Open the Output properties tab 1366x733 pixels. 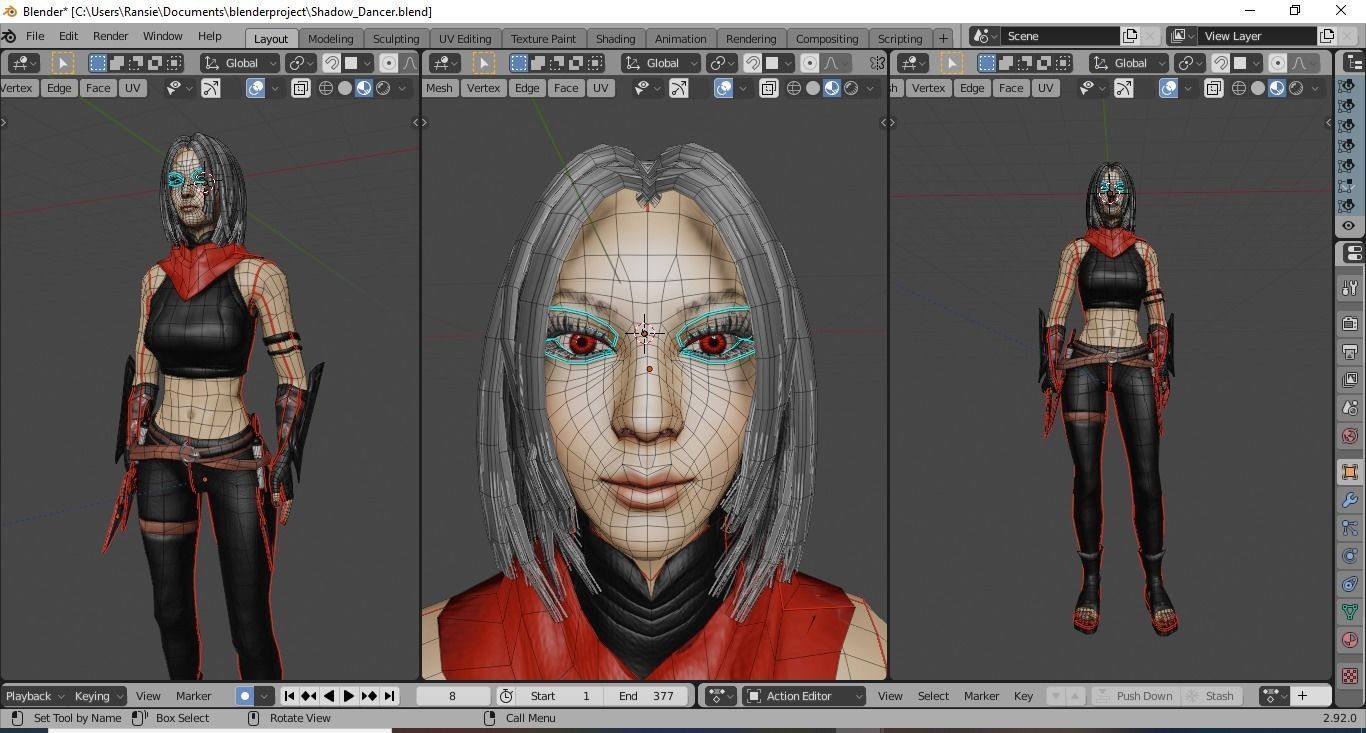(x=1350, y=352)
